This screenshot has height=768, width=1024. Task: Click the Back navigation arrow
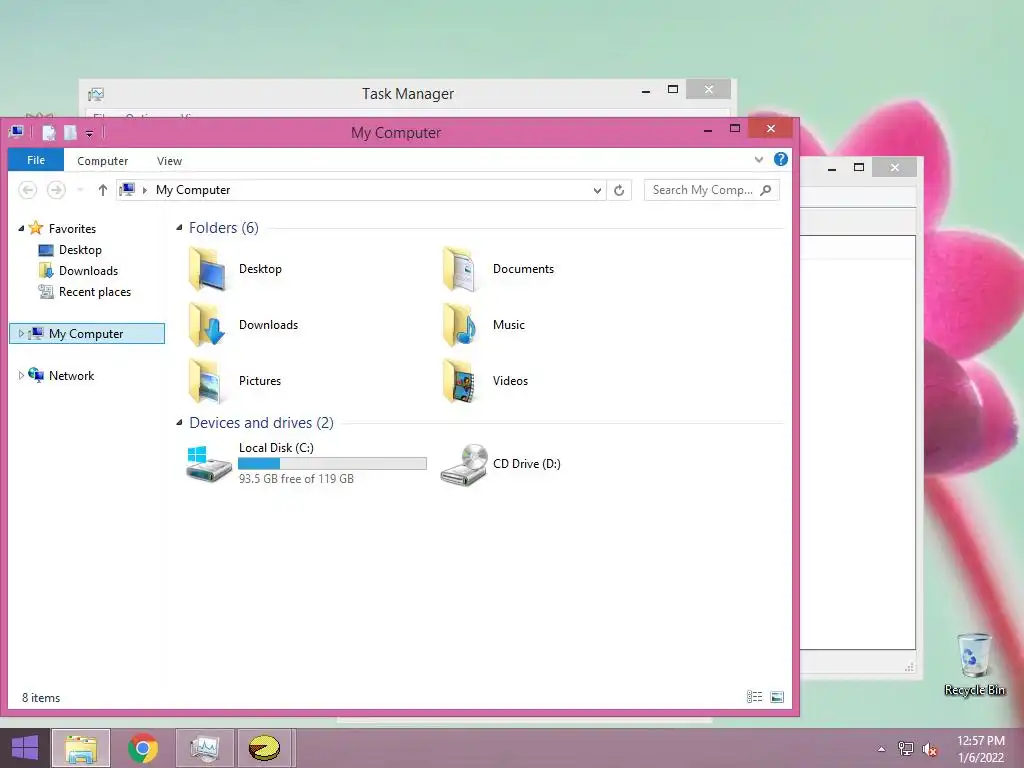click(x=27, y=190)
